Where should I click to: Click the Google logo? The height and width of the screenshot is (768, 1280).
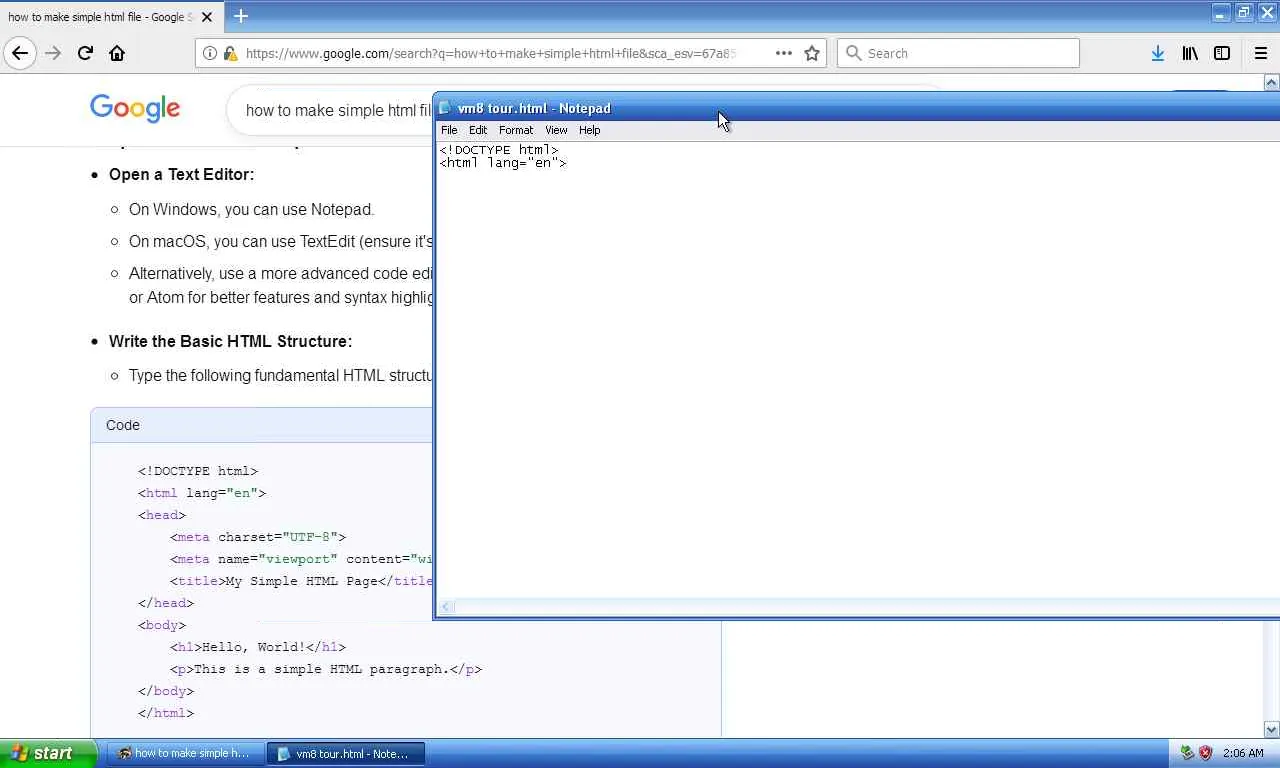click(x=135, y=109)
